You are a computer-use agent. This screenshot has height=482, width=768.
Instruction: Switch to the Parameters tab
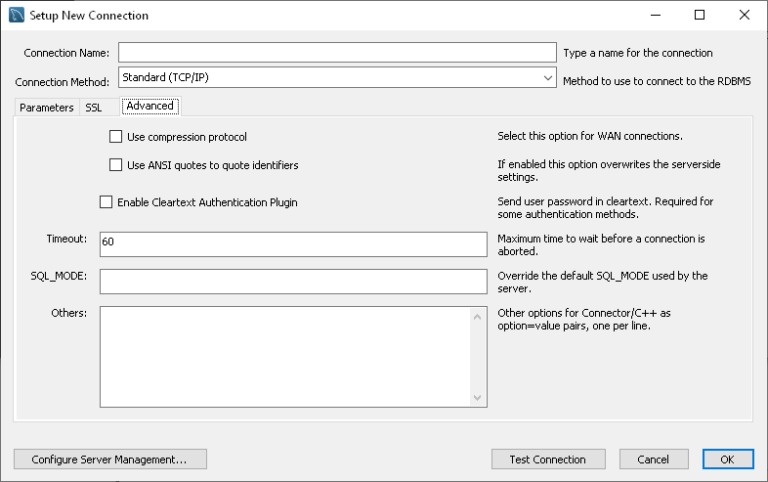(47, 108)
